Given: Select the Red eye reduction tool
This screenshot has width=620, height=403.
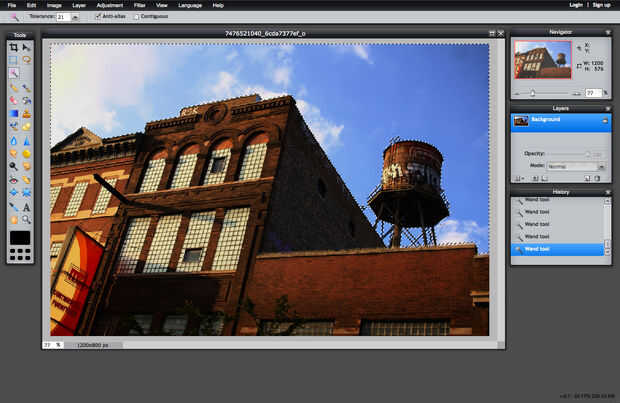Looking at the screenshot, I should coord(14,180).
